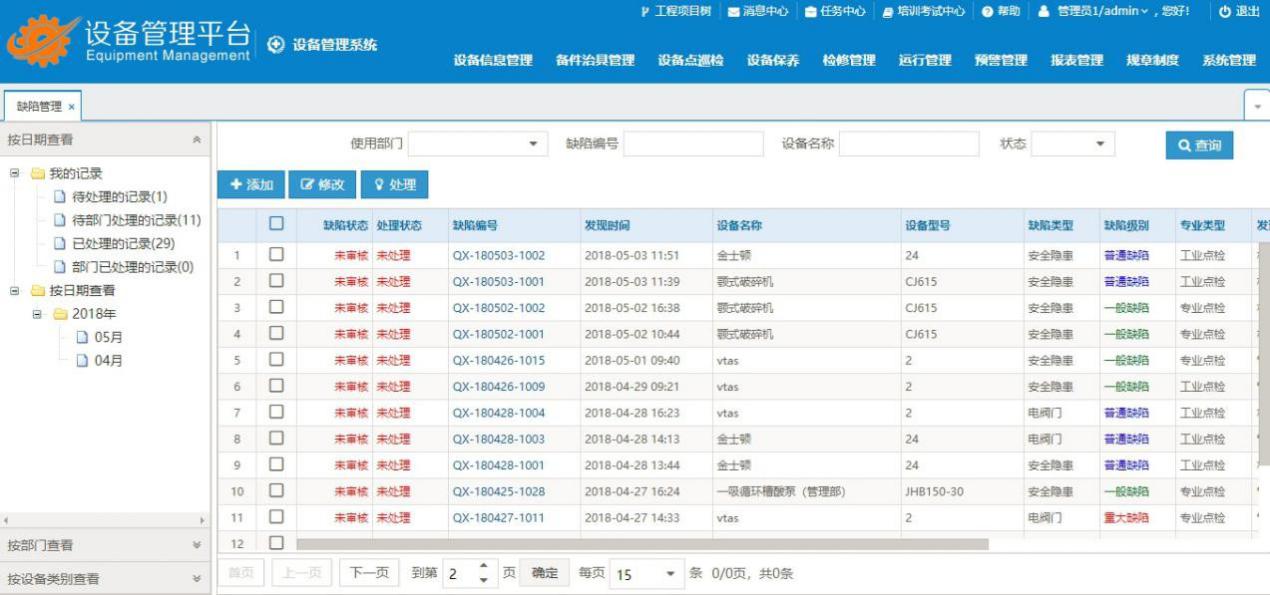Viewport: 1270px width, 595px height.
Task: Open the 报表管理 menu
Action: coord(1076,60)
